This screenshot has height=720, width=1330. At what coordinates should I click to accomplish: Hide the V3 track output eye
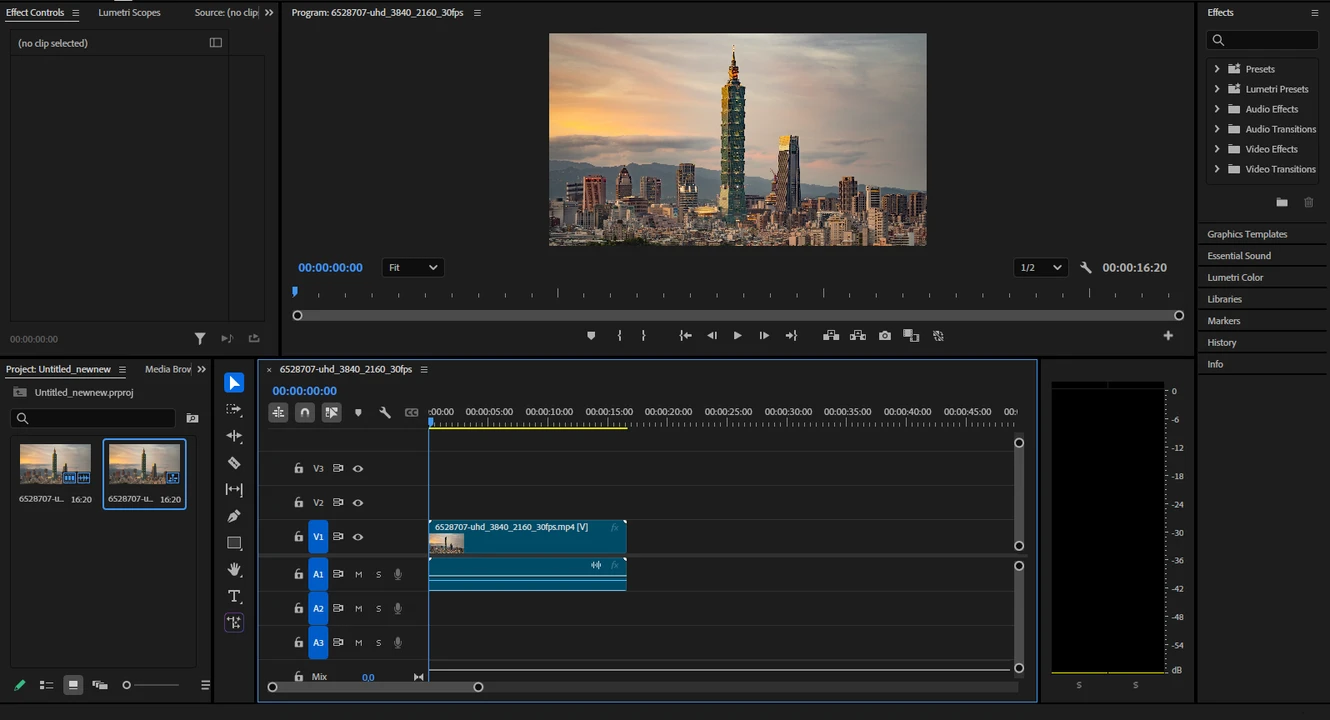358,468
